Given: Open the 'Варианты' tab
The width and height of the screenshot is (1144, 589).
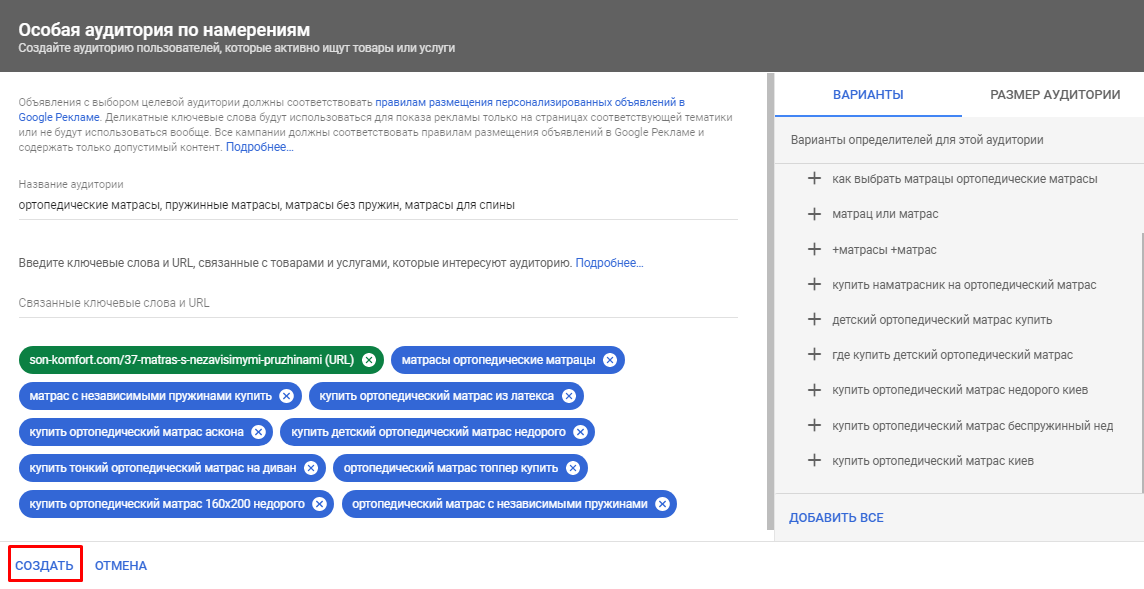Looking at the screenshot, I should coord(868,95).
